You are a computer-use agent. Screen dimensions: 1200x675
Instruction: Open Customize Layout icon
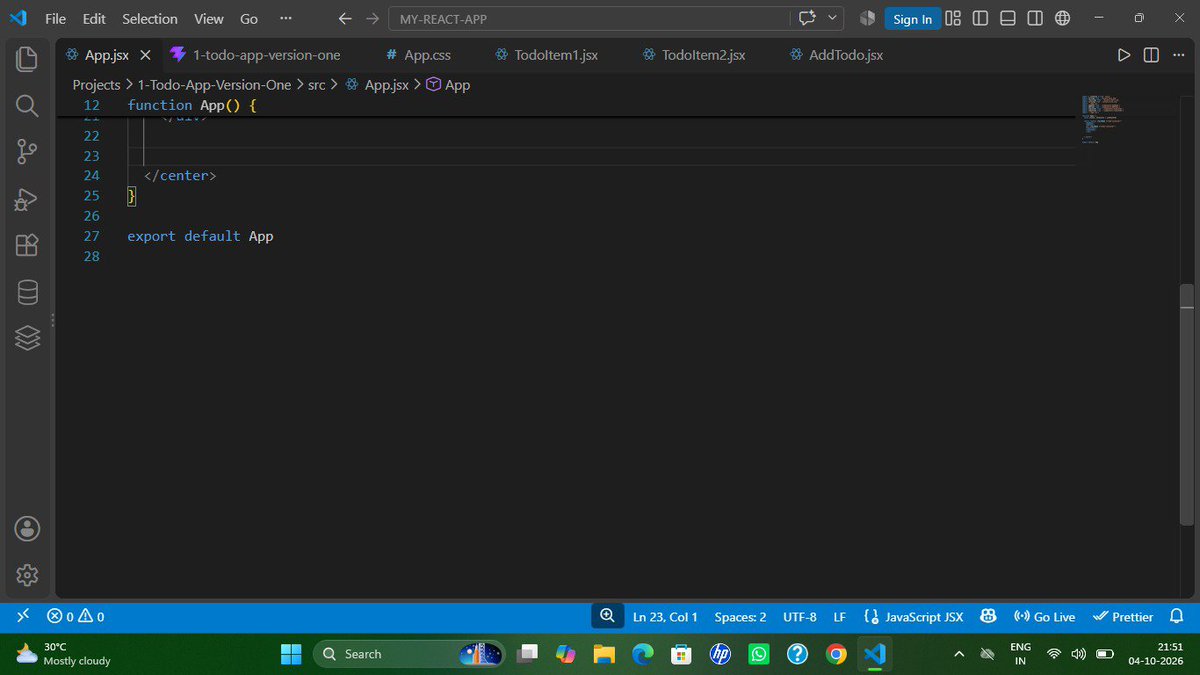click(x=953, y=18)
